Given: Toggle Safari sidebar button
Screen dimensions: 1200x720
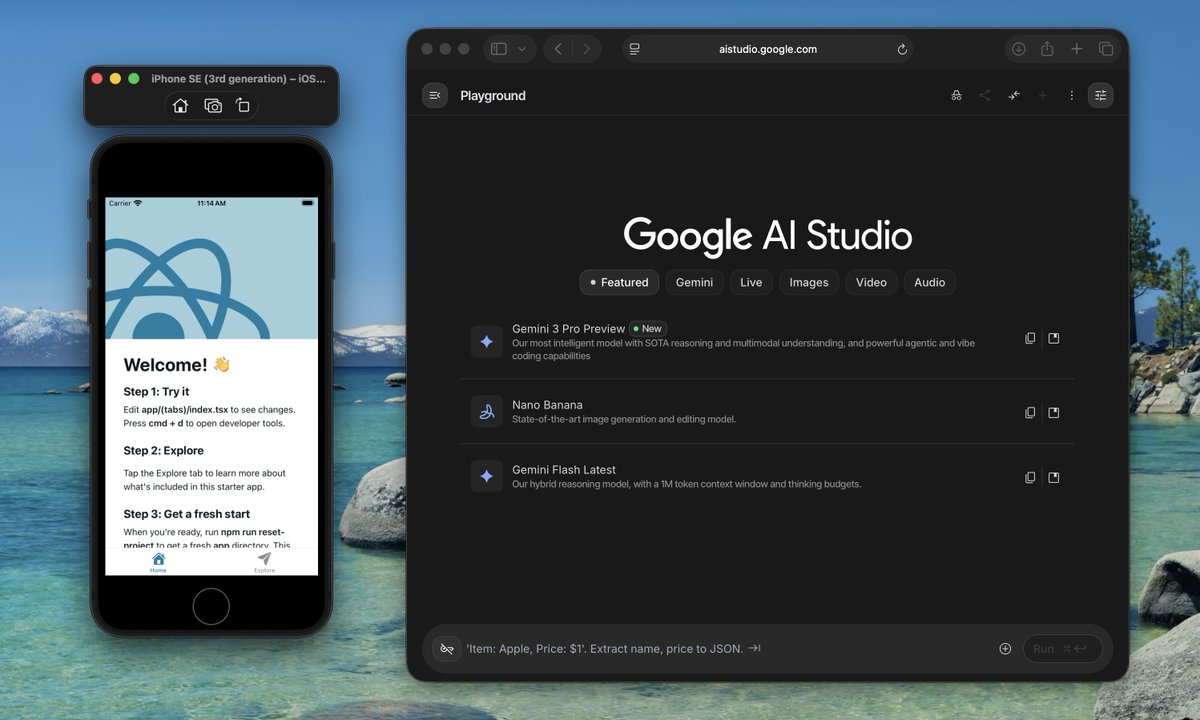Looking at the screenshot, I should tap(498, 49).
